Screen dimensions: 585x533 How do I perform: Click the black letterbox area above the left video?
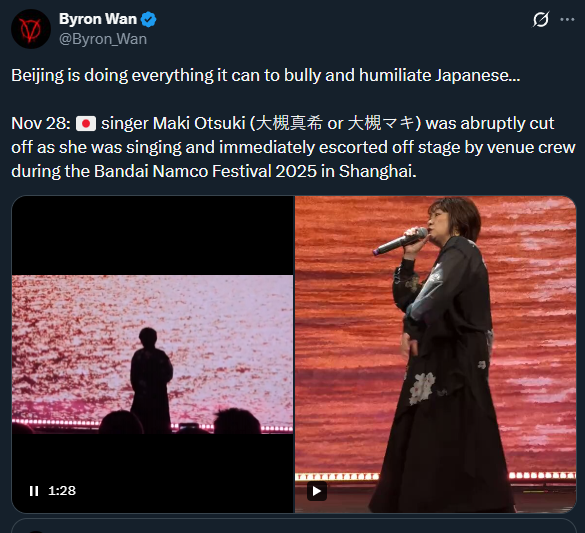tap(153, 236)
